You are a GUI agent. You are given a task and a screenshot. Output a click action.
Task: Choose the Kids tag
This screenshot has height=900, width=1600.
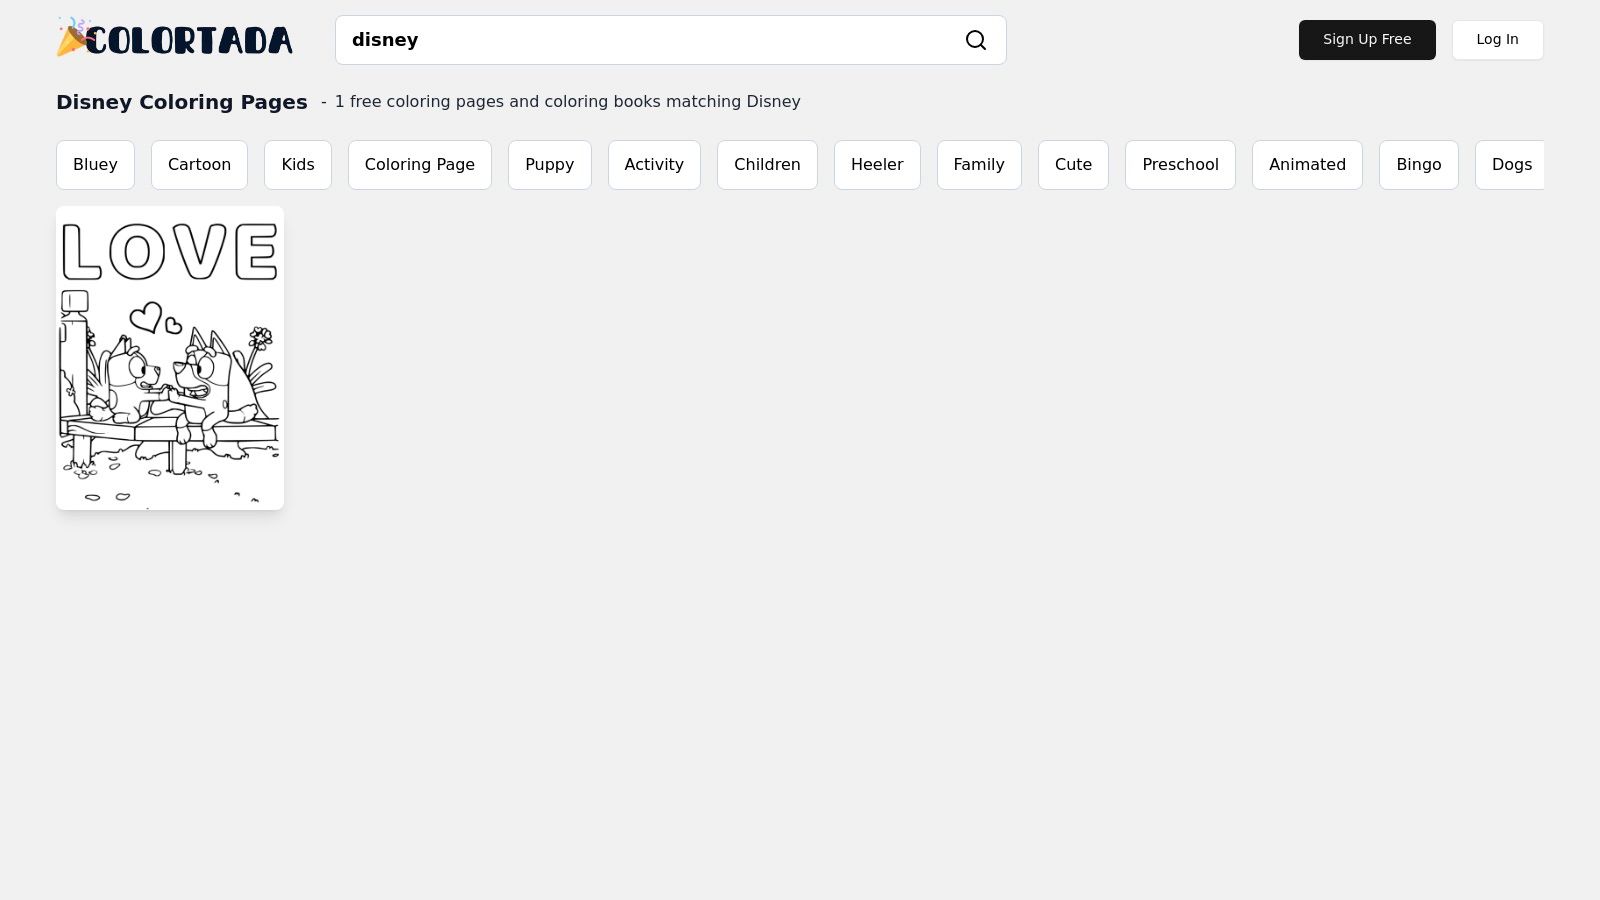click(298, 165)
